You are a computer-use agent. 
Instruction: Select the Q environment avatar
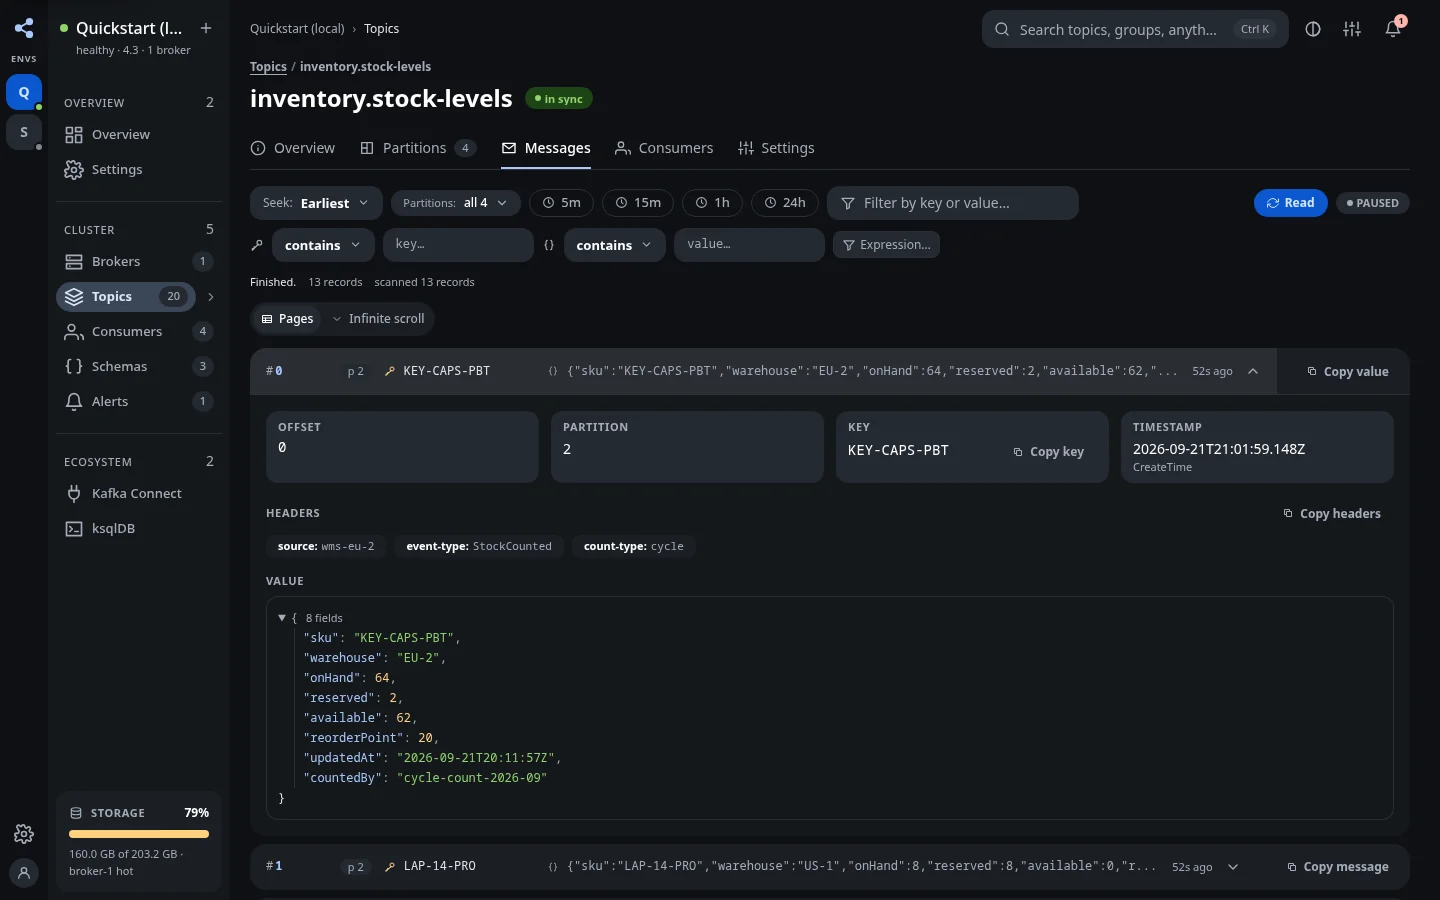pyautogui.click(x=24, y=92)
